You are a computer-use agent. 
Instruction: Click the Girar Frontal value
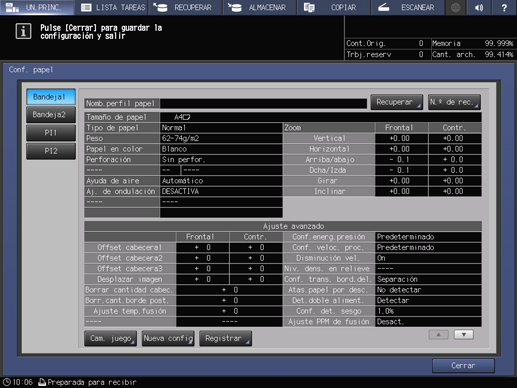(401, 181)
